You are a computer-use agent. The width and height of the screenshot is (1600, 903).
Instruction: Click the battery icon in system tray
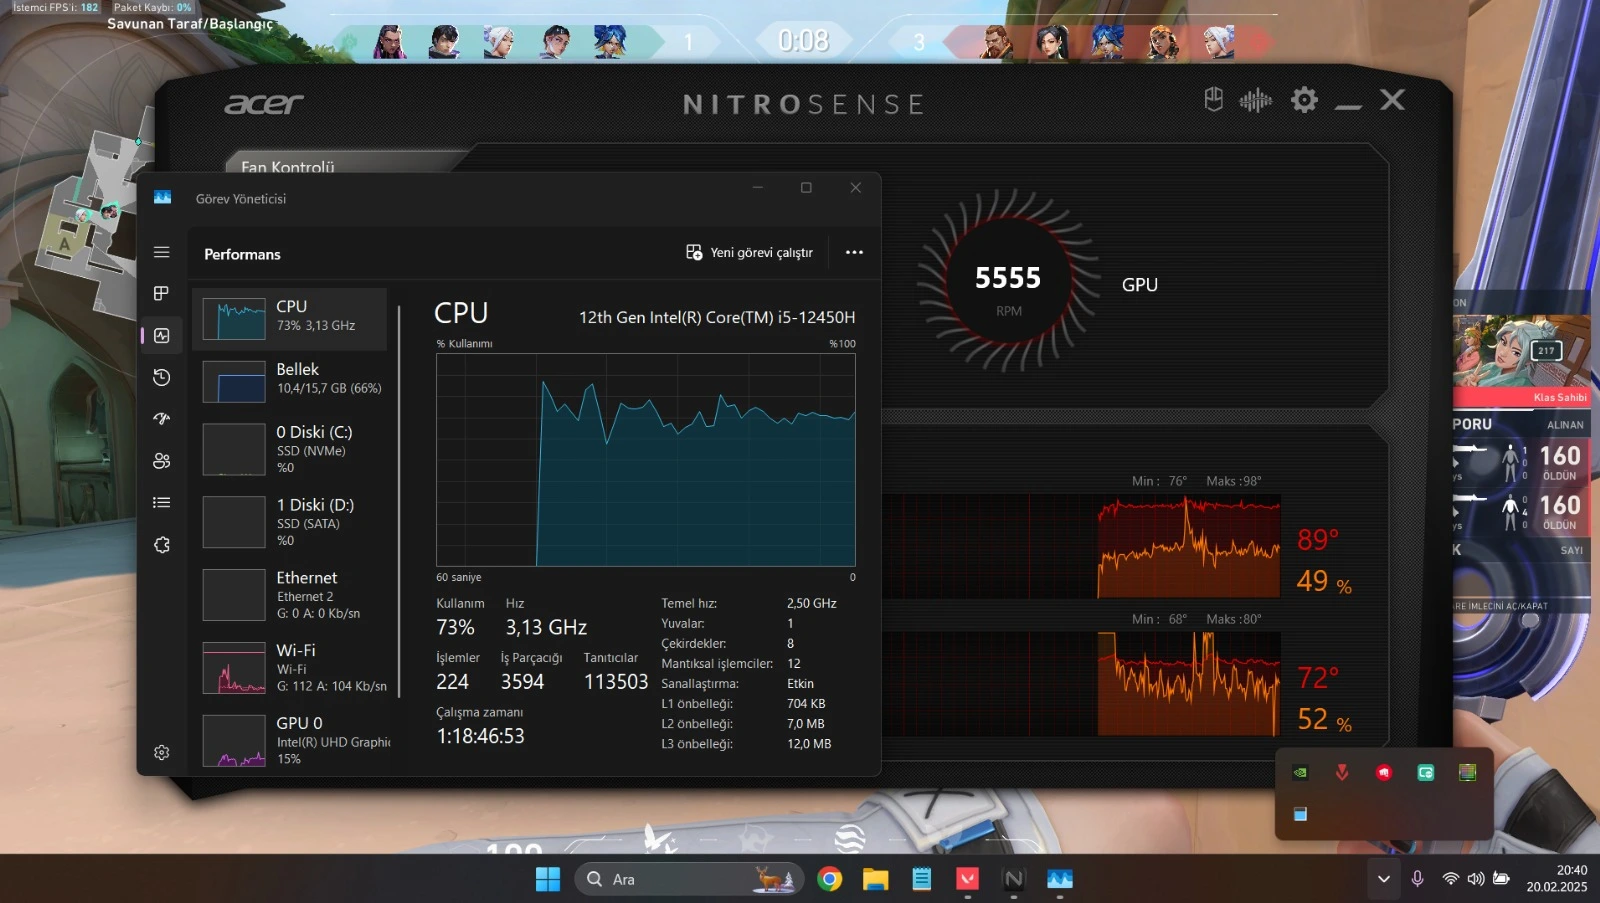pyautogui.click(x=1501, y=879)
